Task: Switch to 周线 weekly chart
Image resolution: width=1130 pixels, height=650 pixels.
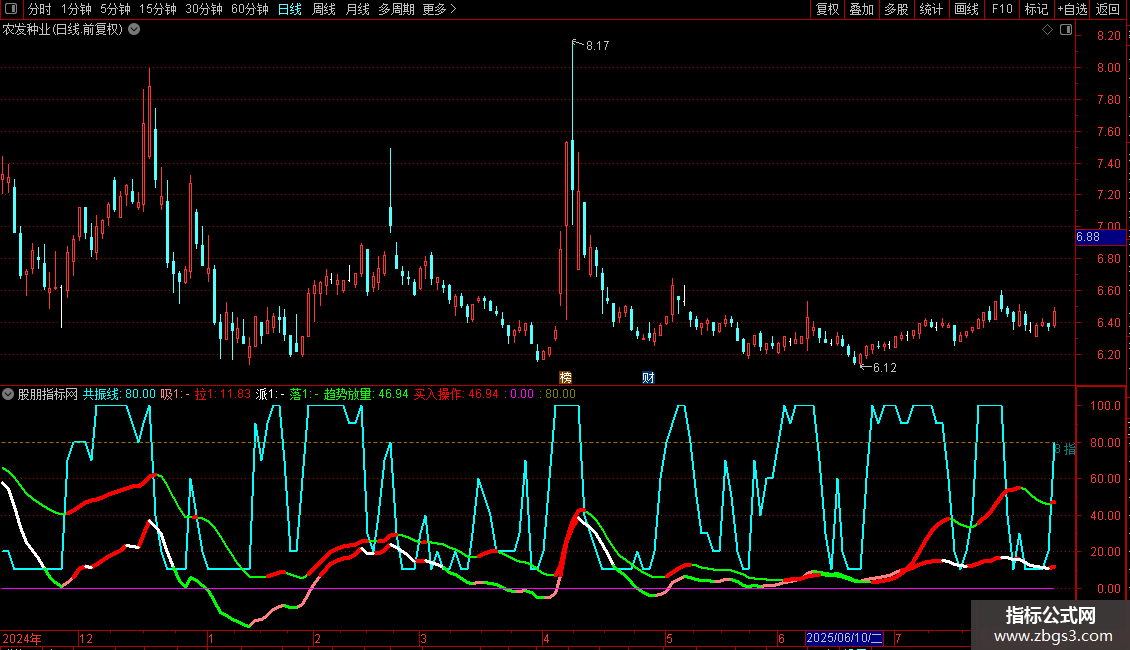Action: 324,9
